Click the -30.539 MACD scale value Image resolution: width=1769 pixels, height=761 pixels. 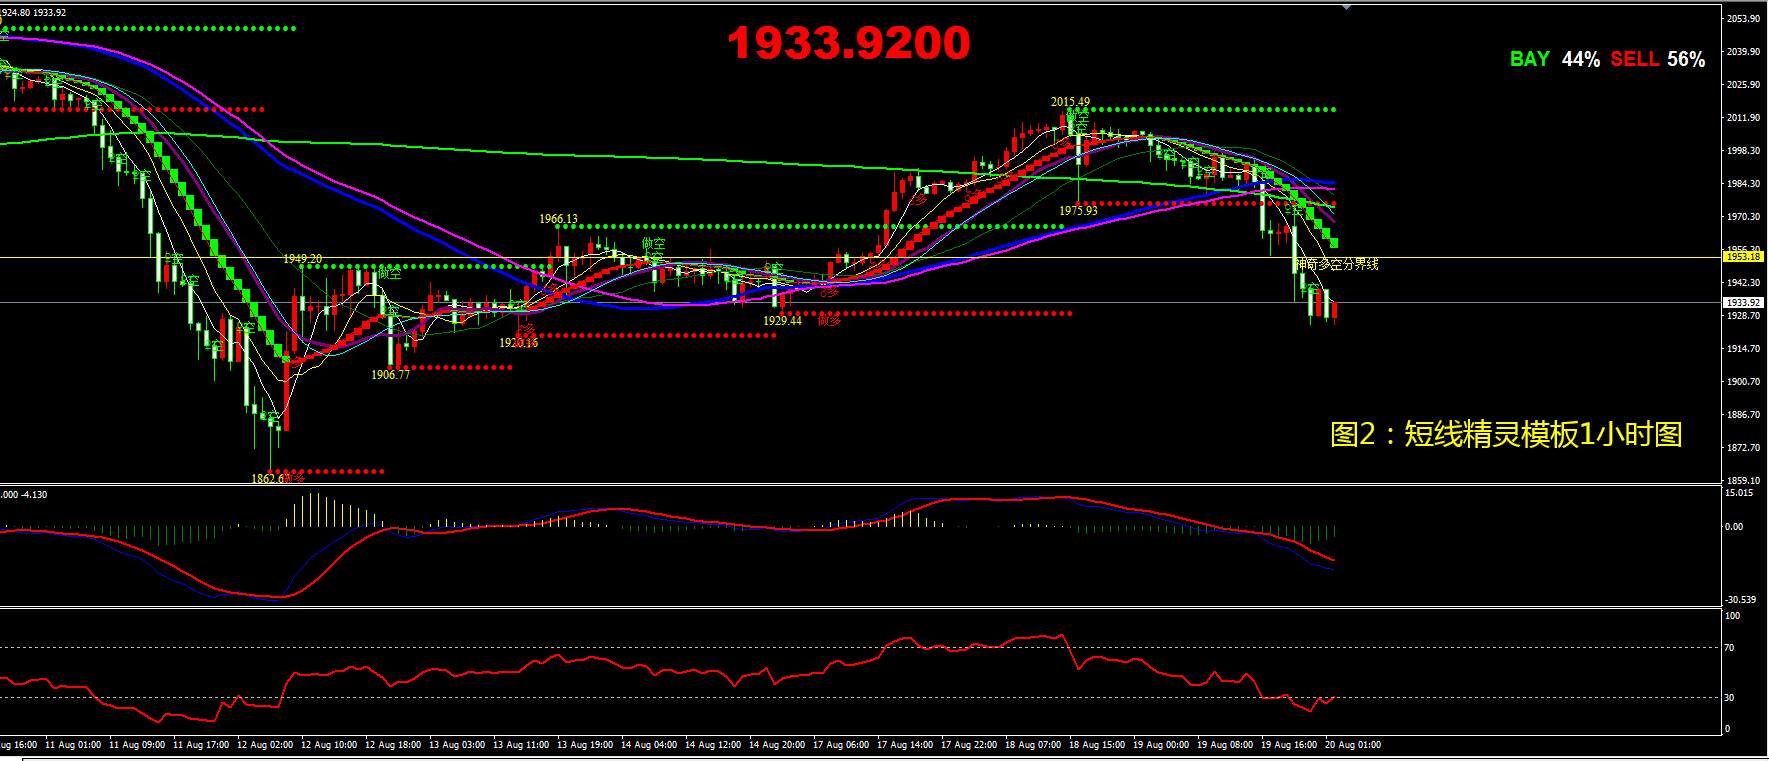pos(1741,600)
